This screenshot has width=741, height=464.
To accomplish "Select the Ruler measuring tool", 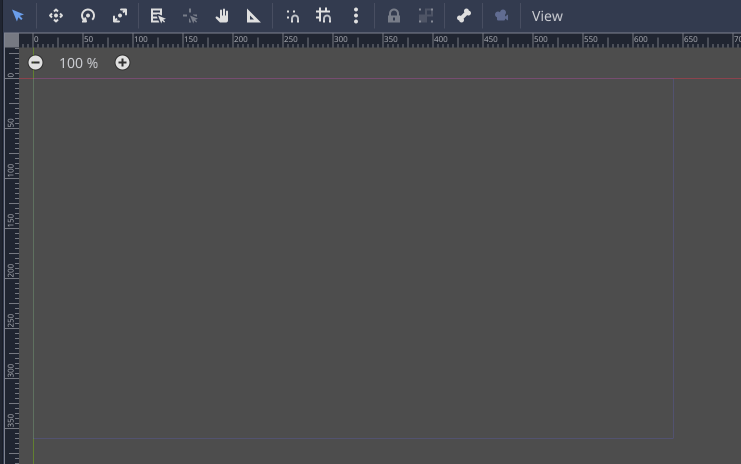I will coord(254,16).
